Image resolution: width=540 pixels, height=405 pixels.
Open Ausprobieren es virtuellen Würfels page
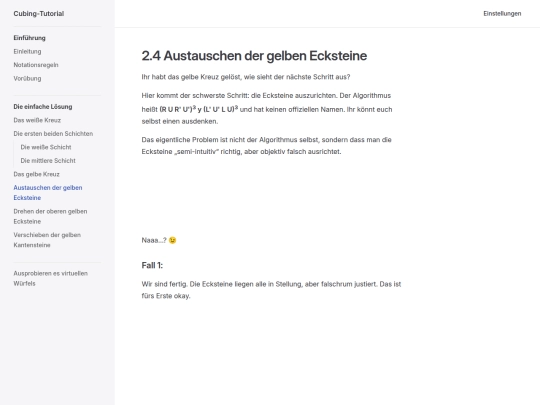click(x=51, y=278)
